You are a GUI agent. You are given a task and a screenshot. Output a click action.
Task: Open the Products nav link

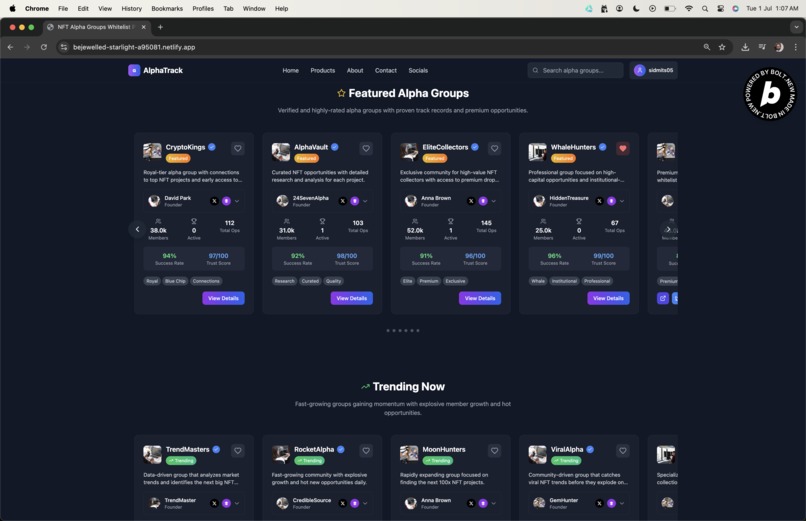click(x=323, y=70)
